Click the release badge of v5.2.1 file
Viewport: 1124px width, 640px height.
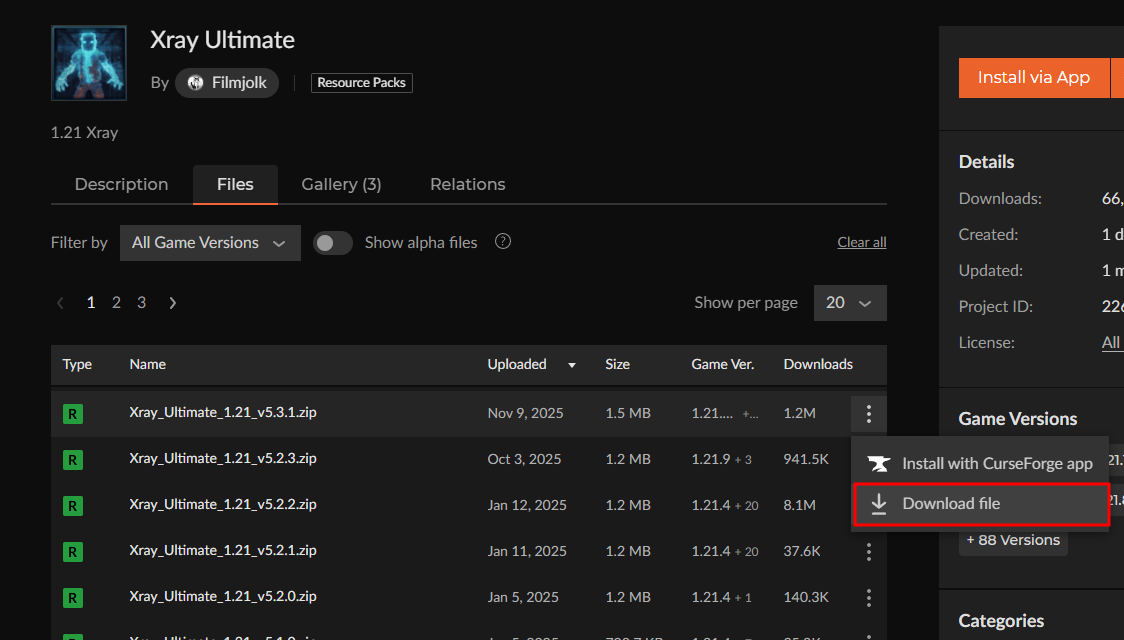pos(72,551)
